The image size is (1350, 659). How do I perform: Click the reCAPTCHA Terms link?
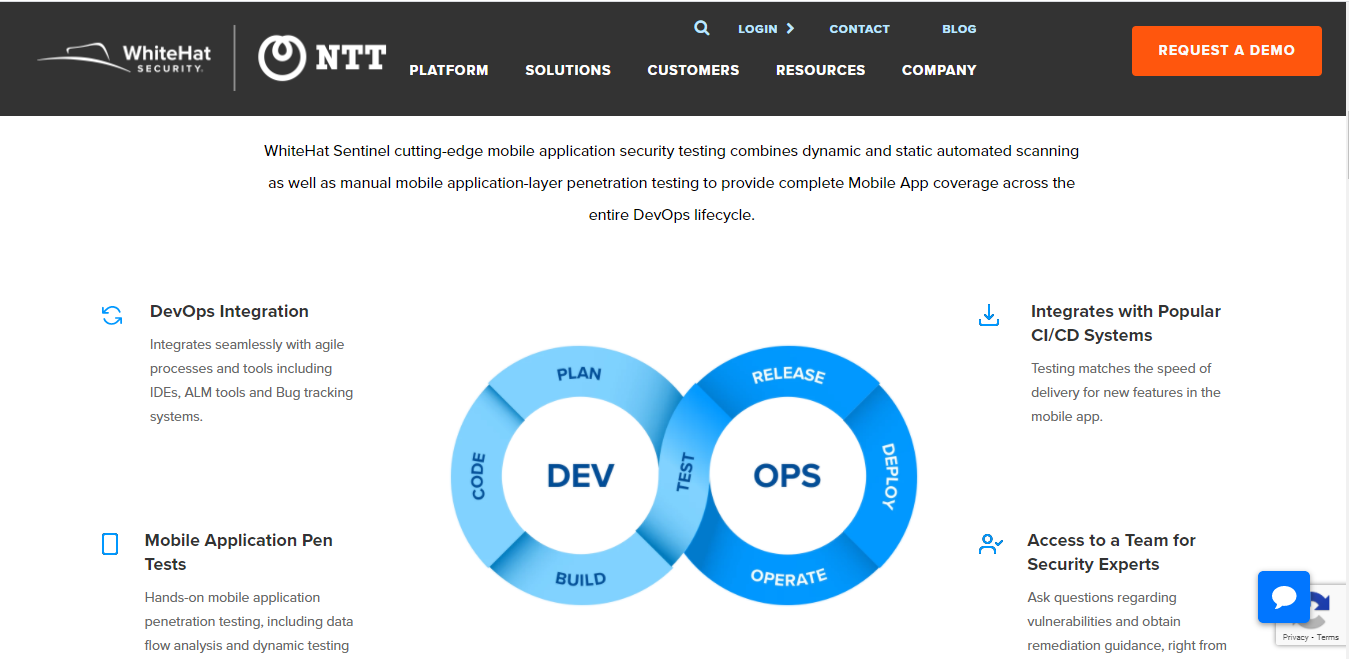1328,637
